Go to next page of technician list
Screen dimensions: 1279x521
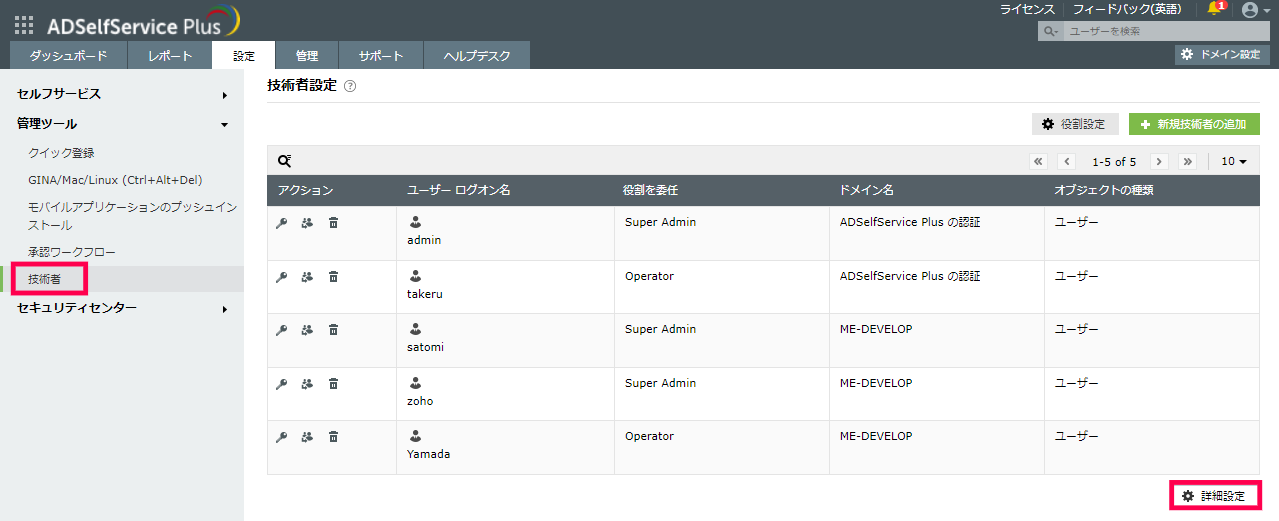[x=1159, y=161]
